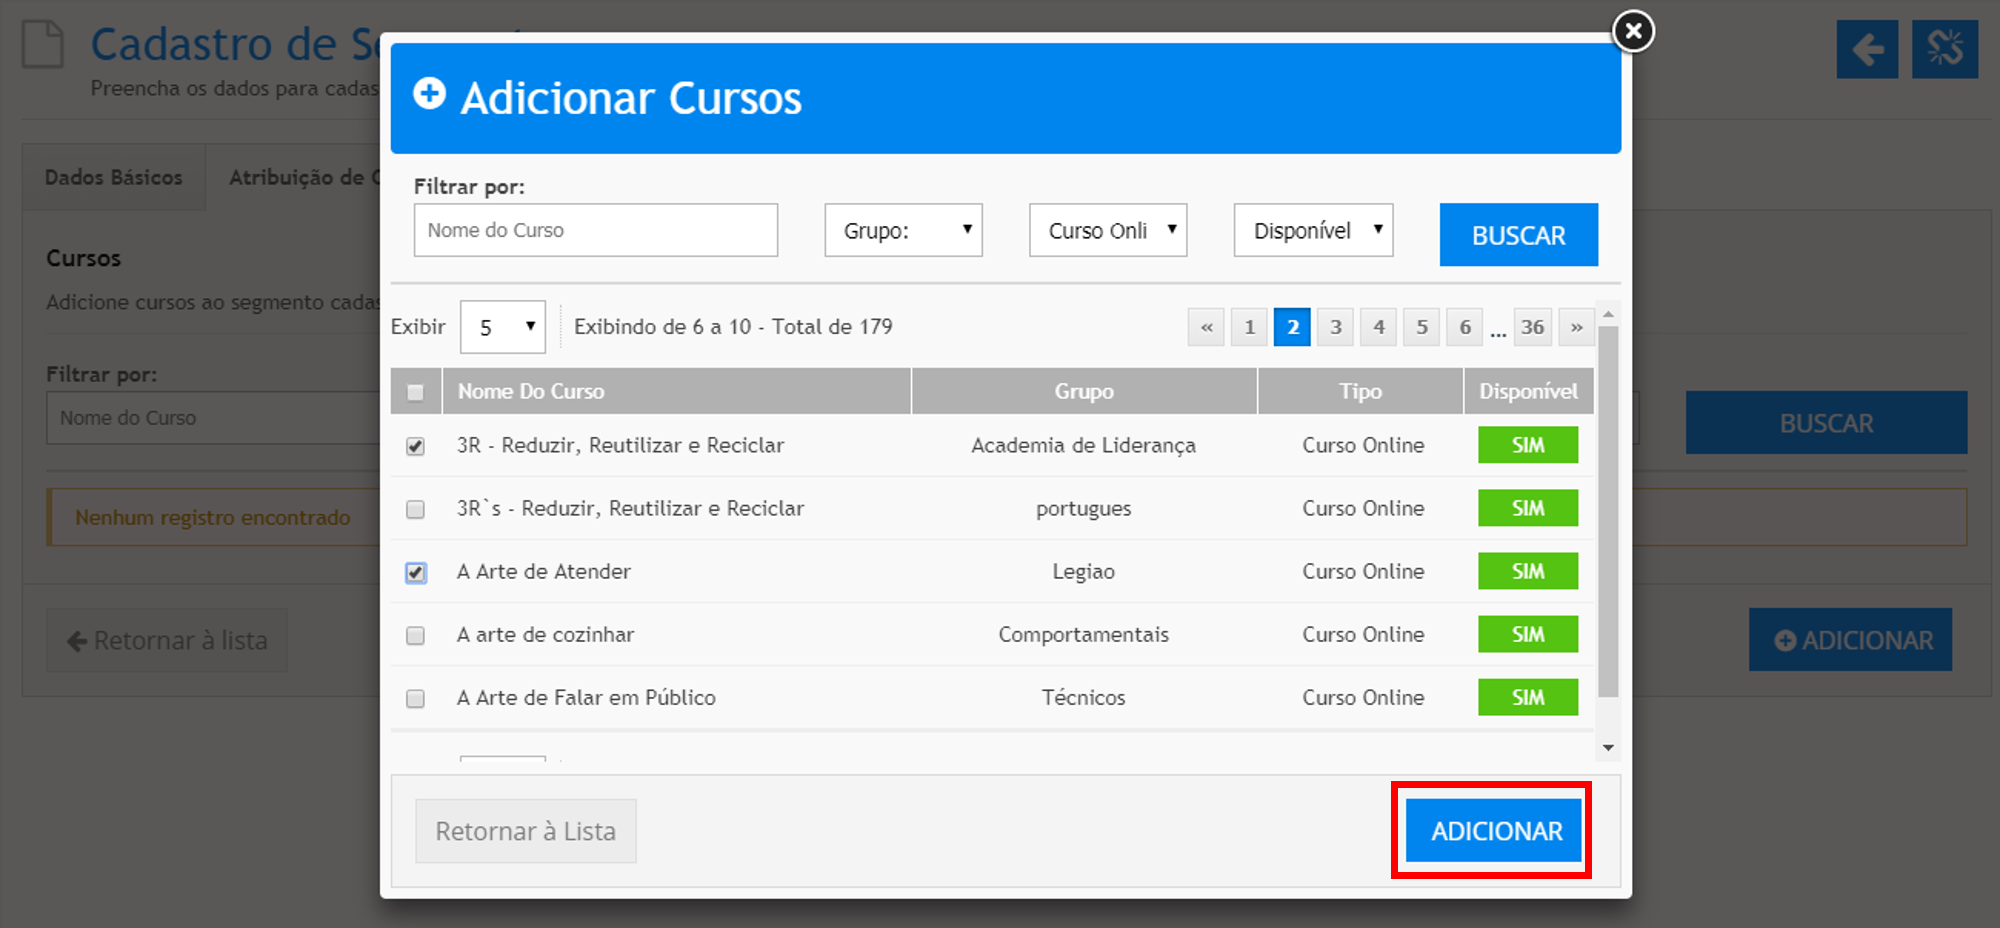Check the A arte de cozinhar course
The height and width of the screenshot is (928, 2000).
(x=415, y=635)
